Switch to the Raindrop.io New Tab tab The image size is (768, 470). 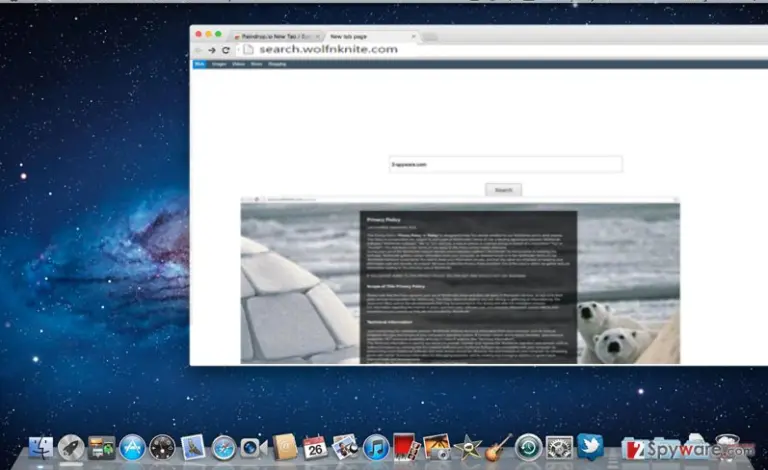click(x=277, y=37)
